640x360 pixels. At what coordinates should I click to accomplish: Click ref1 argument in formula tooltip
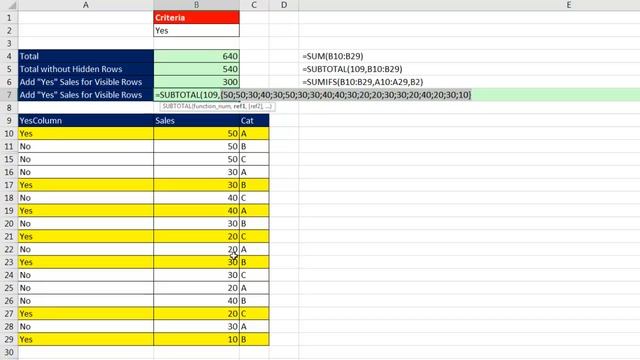240,106
